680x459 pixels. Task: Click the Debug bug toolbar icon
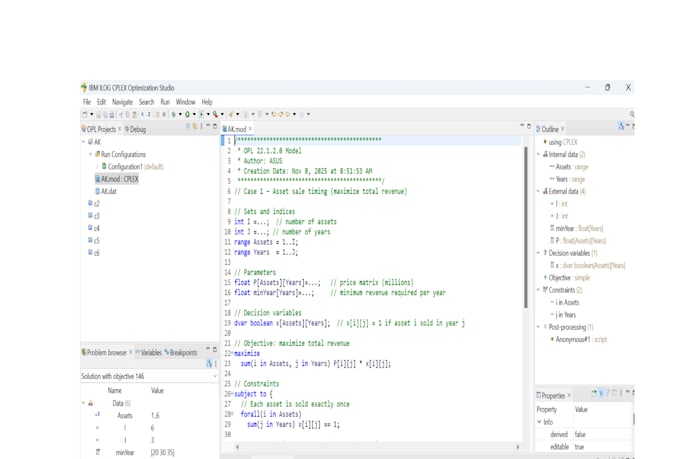tap(173, 114)
